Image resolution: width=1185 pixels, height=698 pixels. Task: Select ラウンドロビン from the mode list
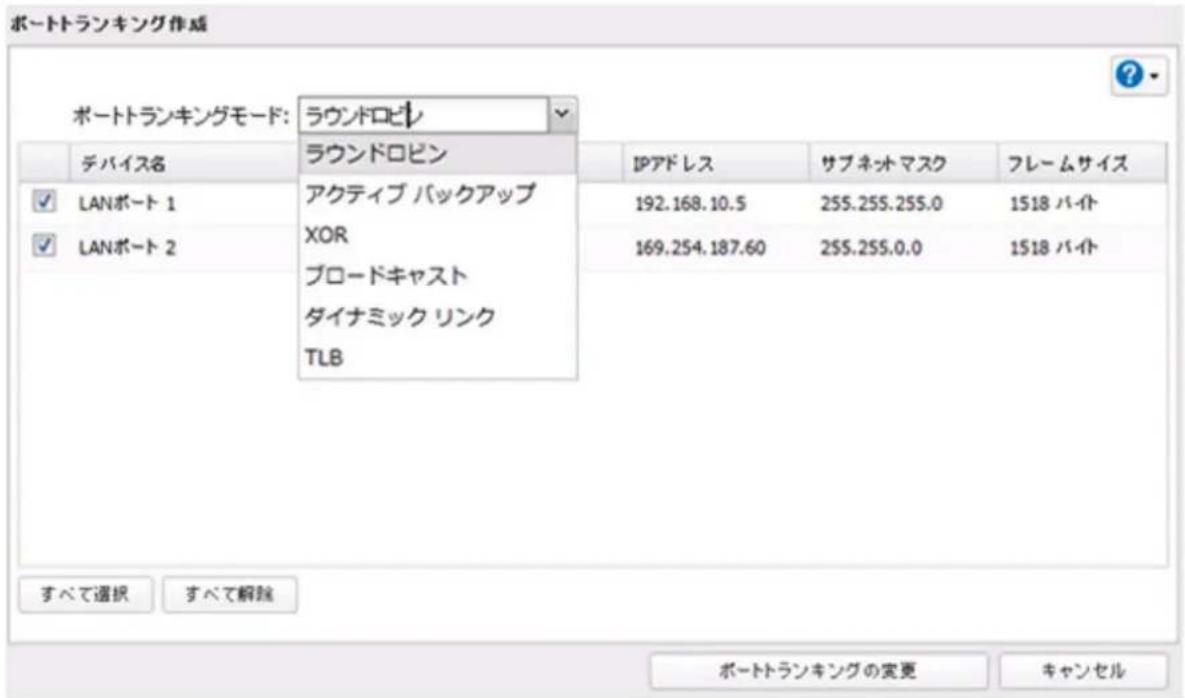click(x=438, y=154)
